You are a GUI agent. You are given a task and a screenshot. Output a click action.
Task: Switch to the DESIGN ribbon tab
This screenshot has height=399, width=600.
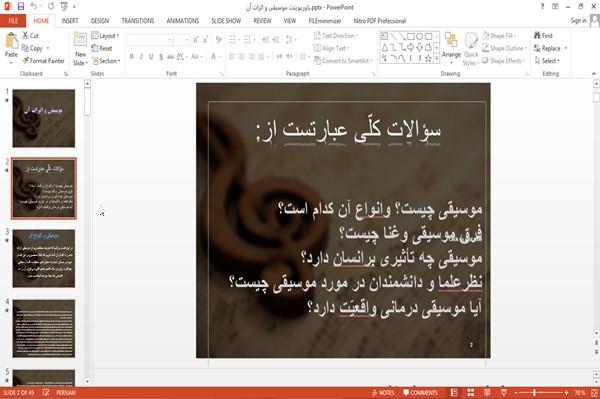coord(100,21)
